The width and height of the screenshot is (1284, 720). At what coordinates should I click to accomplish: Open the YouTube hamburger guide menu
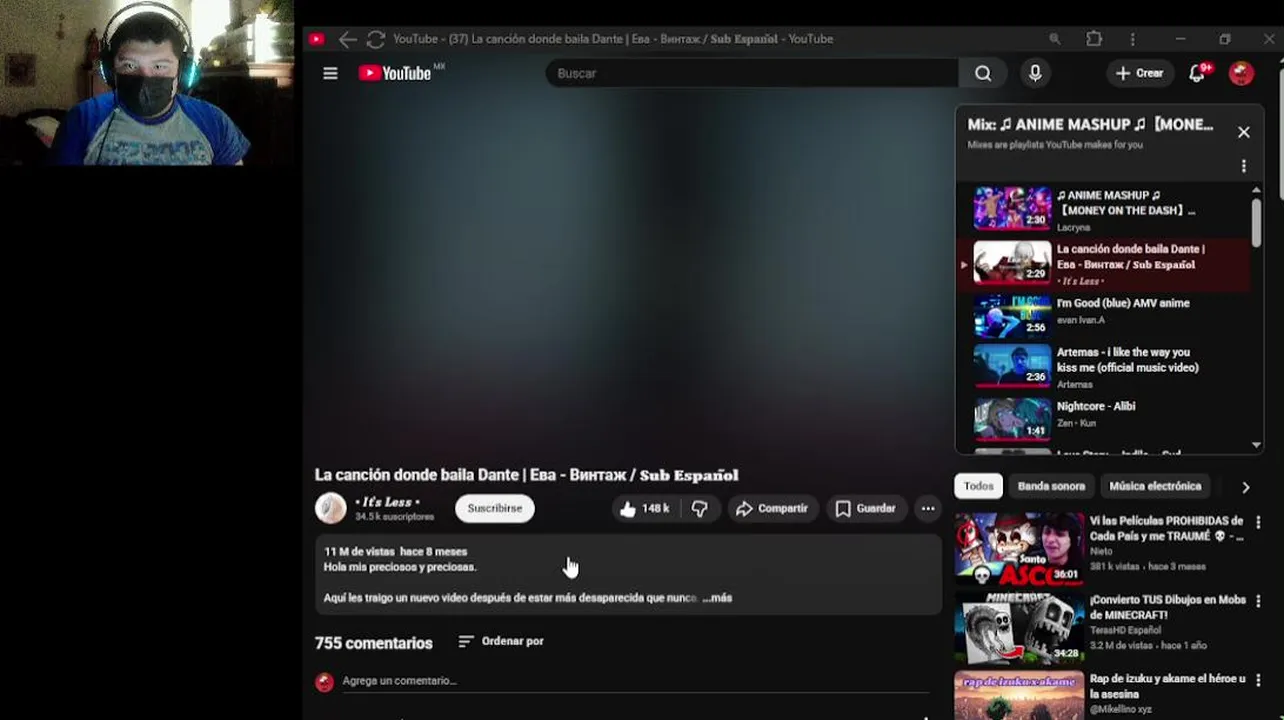[x=330, y=73]
